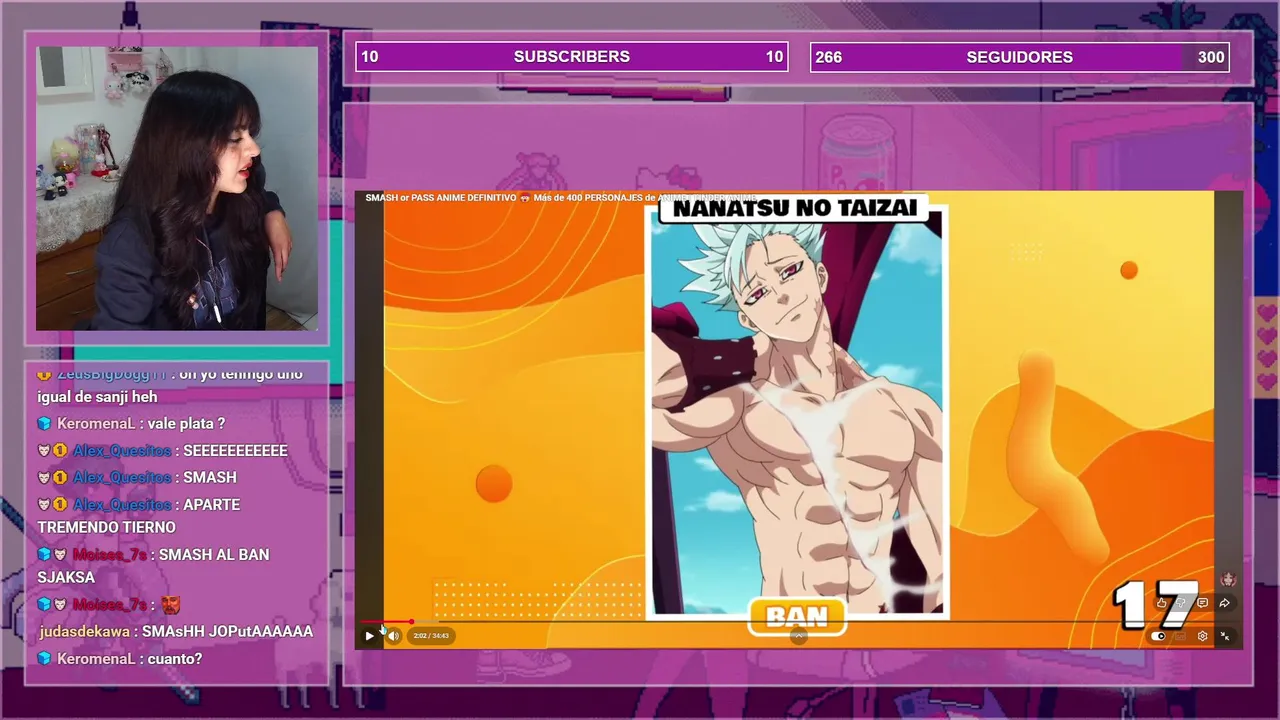This screenshot has width=1280, height=720.
Task: Exit fullscreen with inward arrows icon
Action: click(x=1224, y=636)
